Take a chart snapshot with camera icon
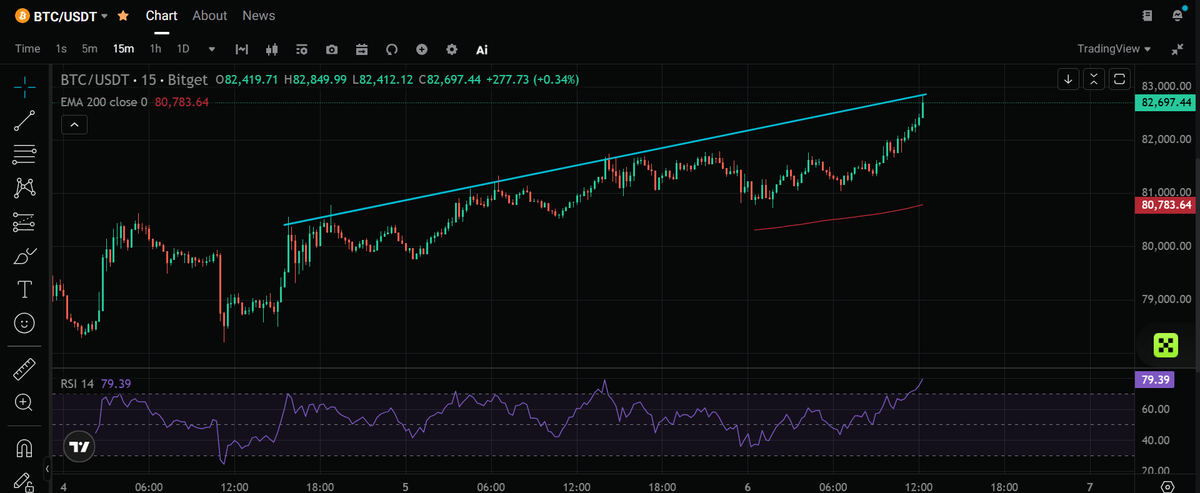 (x=332, y=49)
